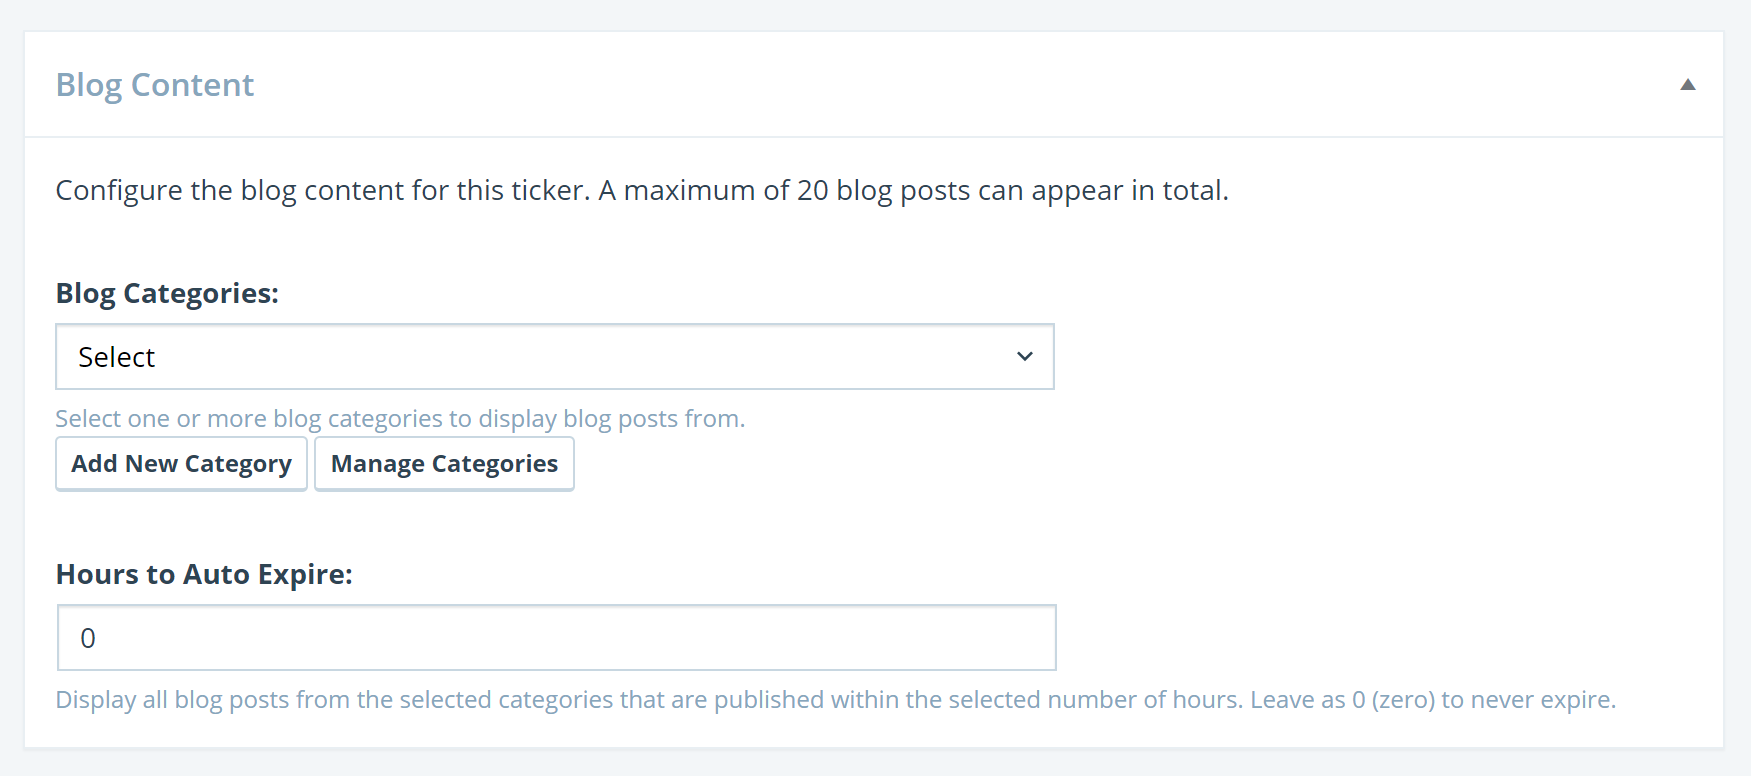Click the 'Leave as 0 (zero) to never expire' text

[1432, 699]
